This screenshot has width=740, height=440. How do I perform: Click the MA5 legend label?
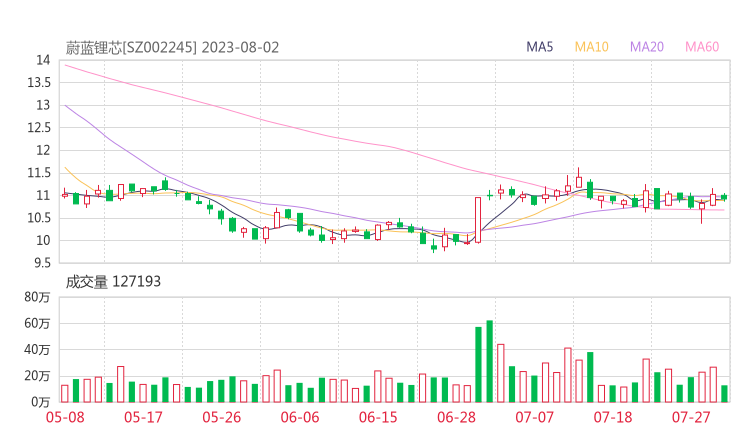point(539,47)
